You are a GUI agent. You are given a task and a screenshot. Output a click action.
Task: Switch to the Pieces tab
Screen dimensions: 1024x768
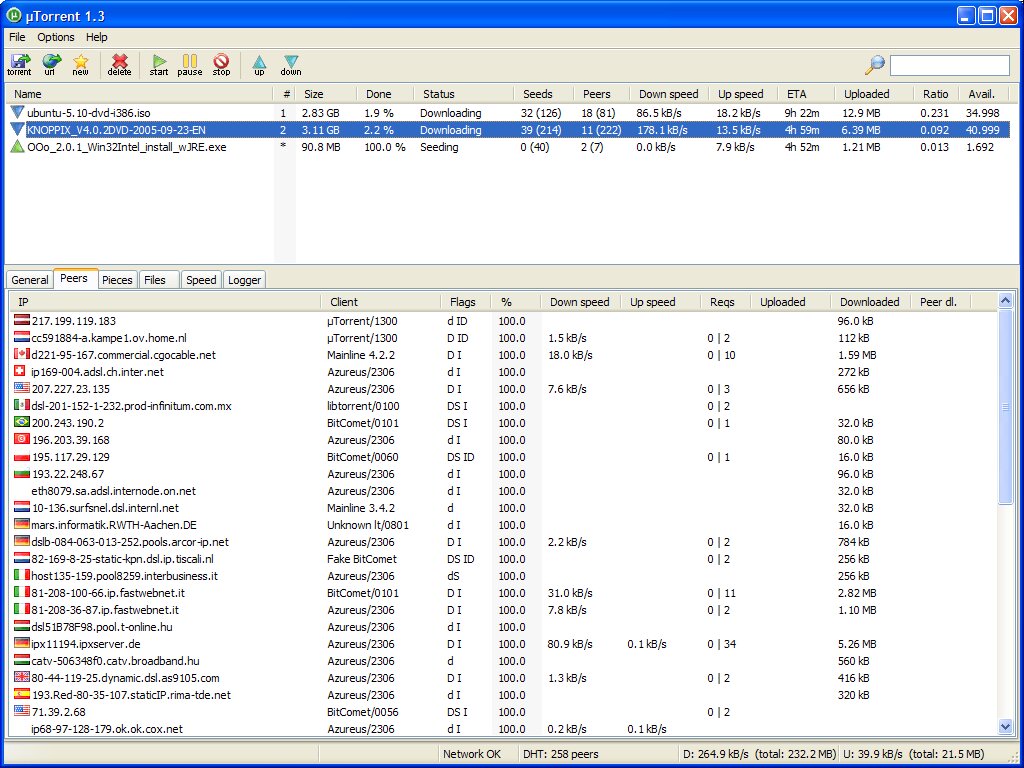[118, 280]
